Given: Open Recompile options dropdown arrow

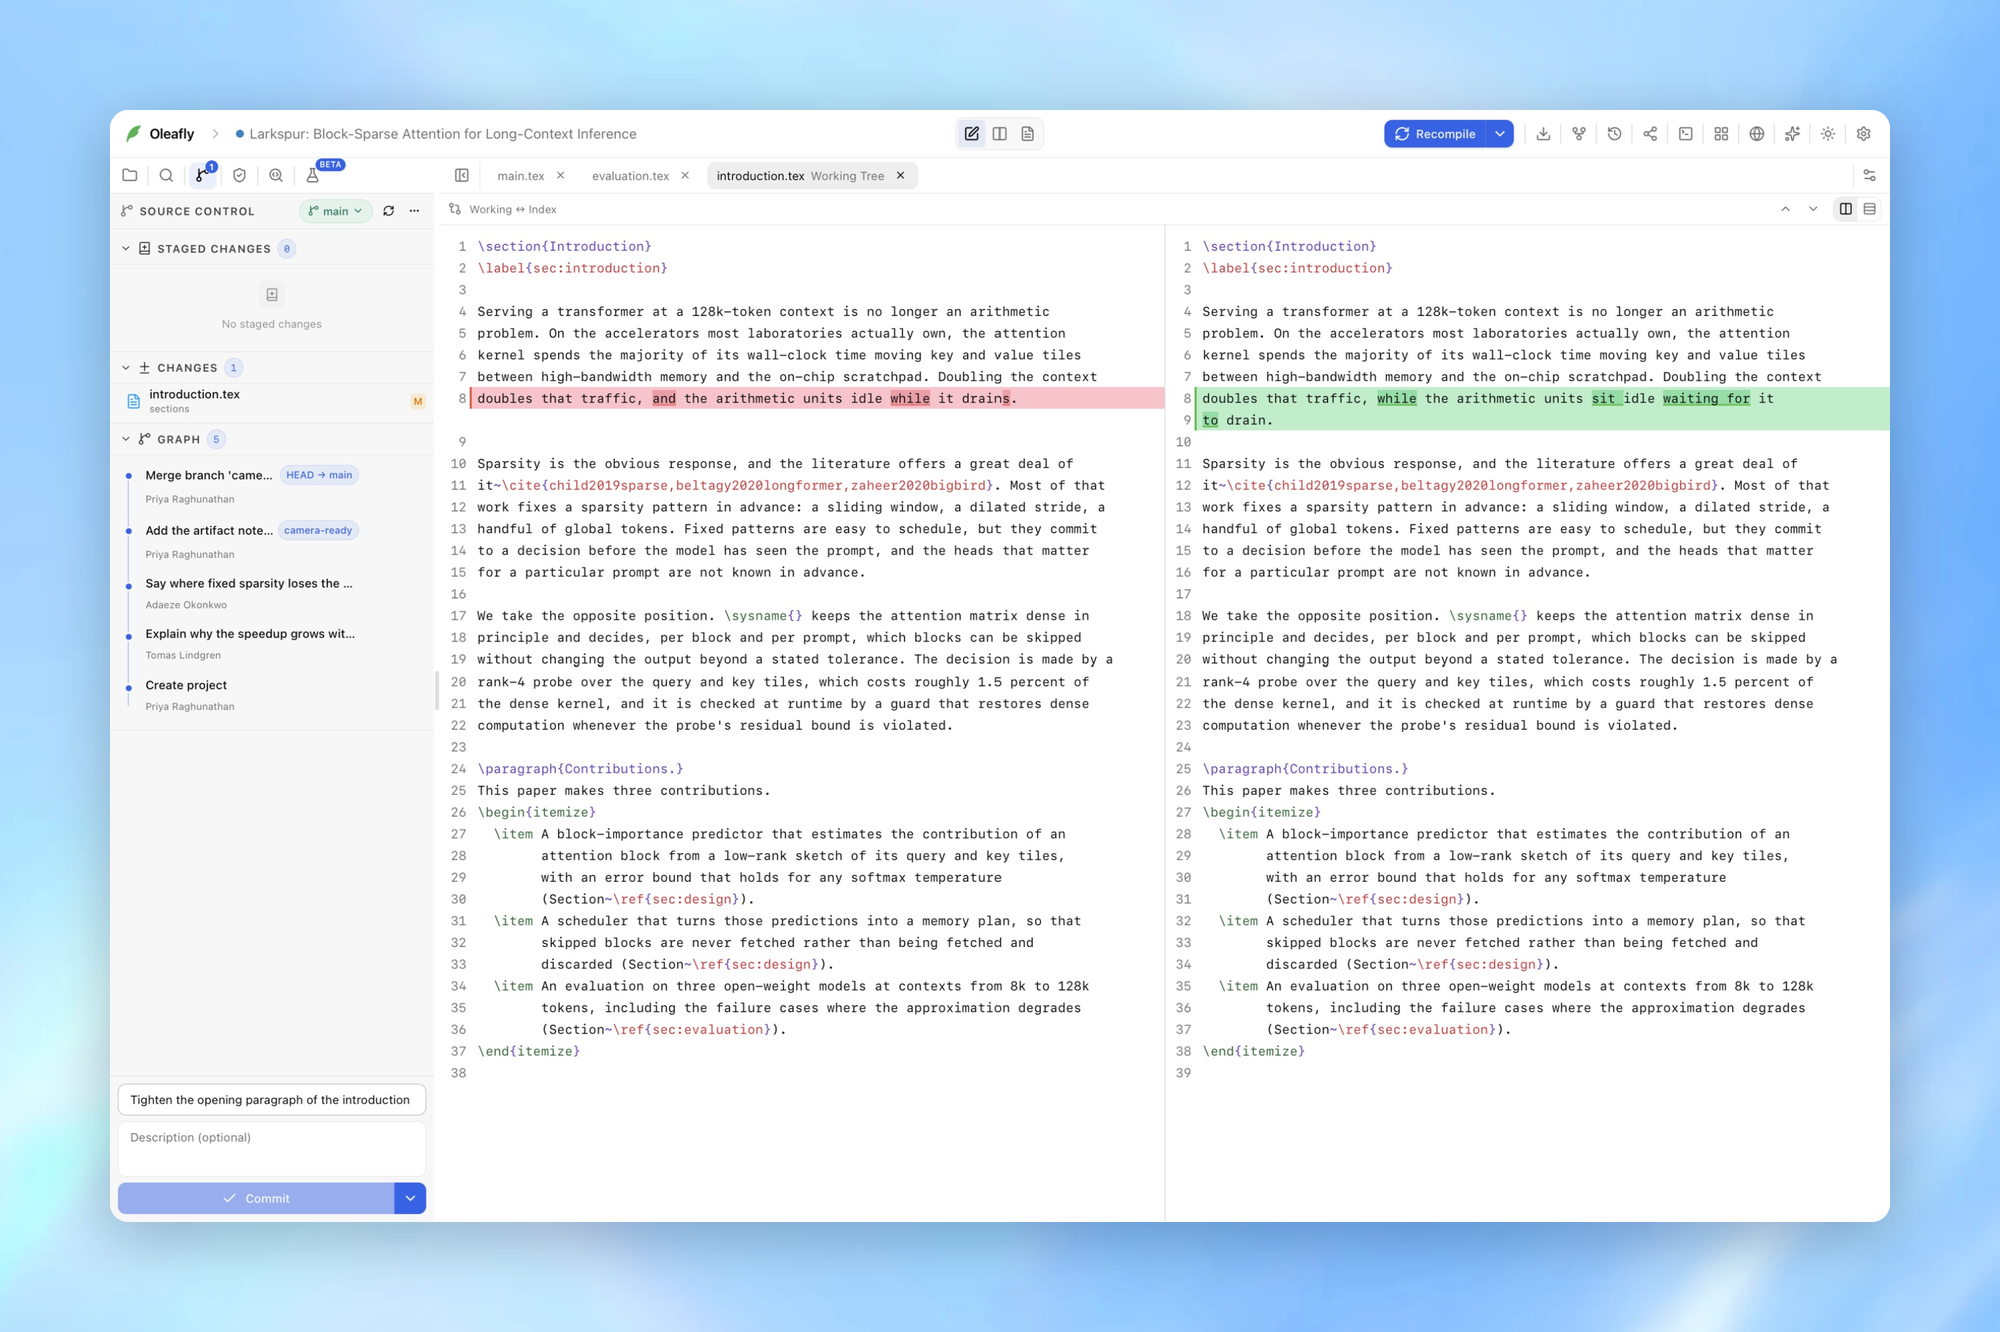Looking at the screenshot, I should point(1500,134).
